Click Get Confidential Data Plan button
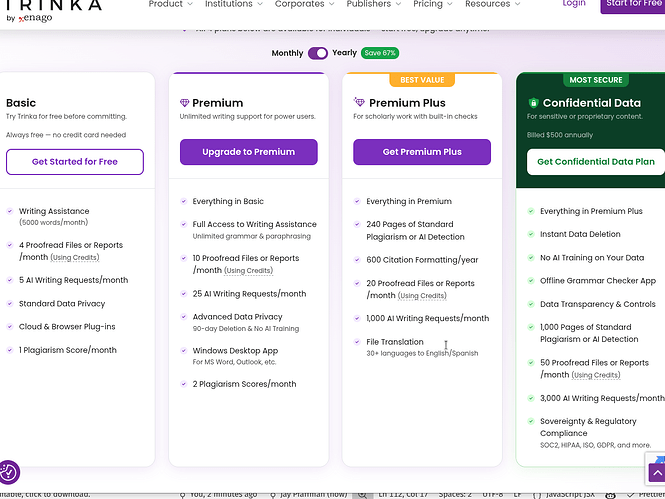The image size is (665, 499). [x=596, y=162]
